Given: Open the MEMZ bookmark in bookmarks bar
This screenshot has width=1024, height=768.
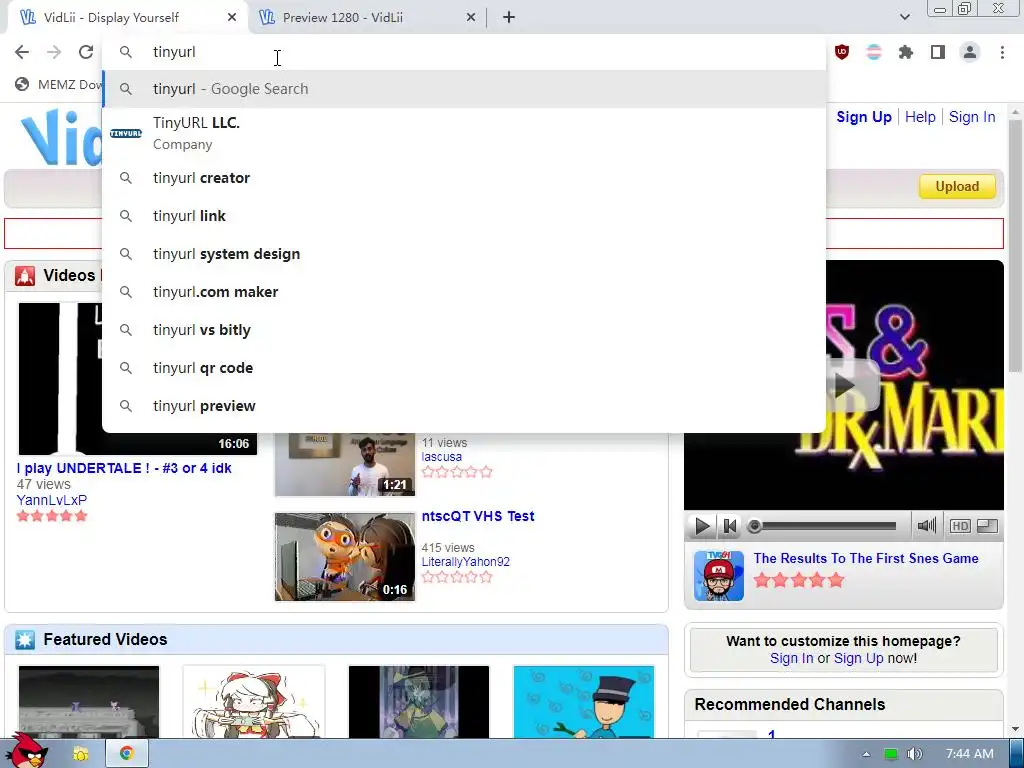Looking at the screenshot, I should pos(59,84).
